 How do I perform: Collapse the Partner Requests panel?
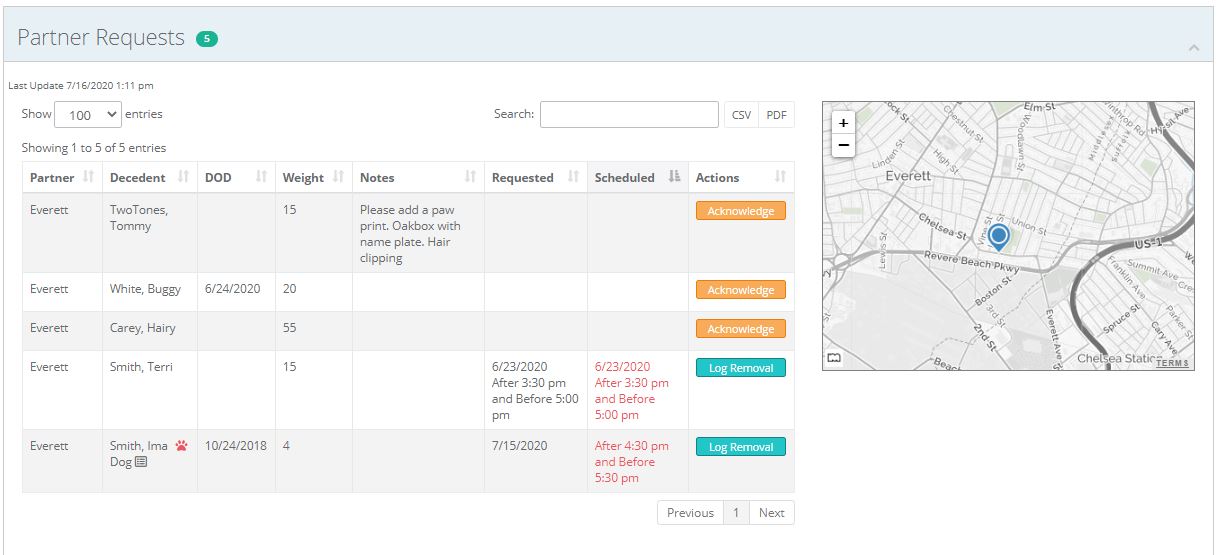point(1193,47)
